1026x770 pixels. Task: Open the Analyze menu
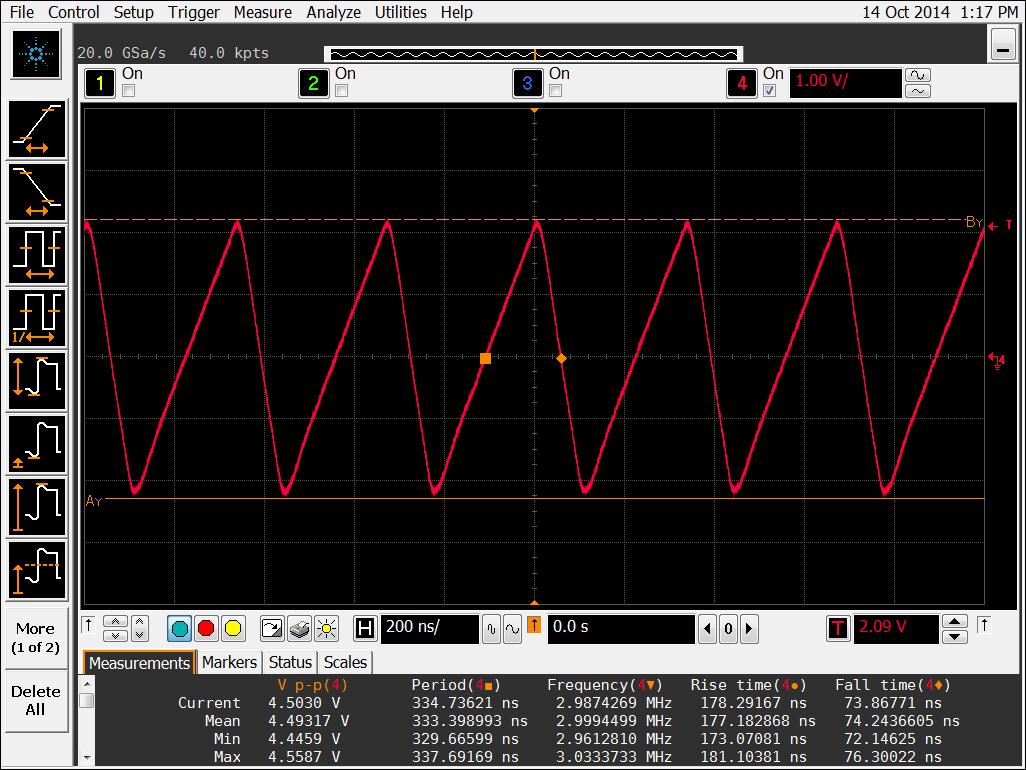click(334, 12)
